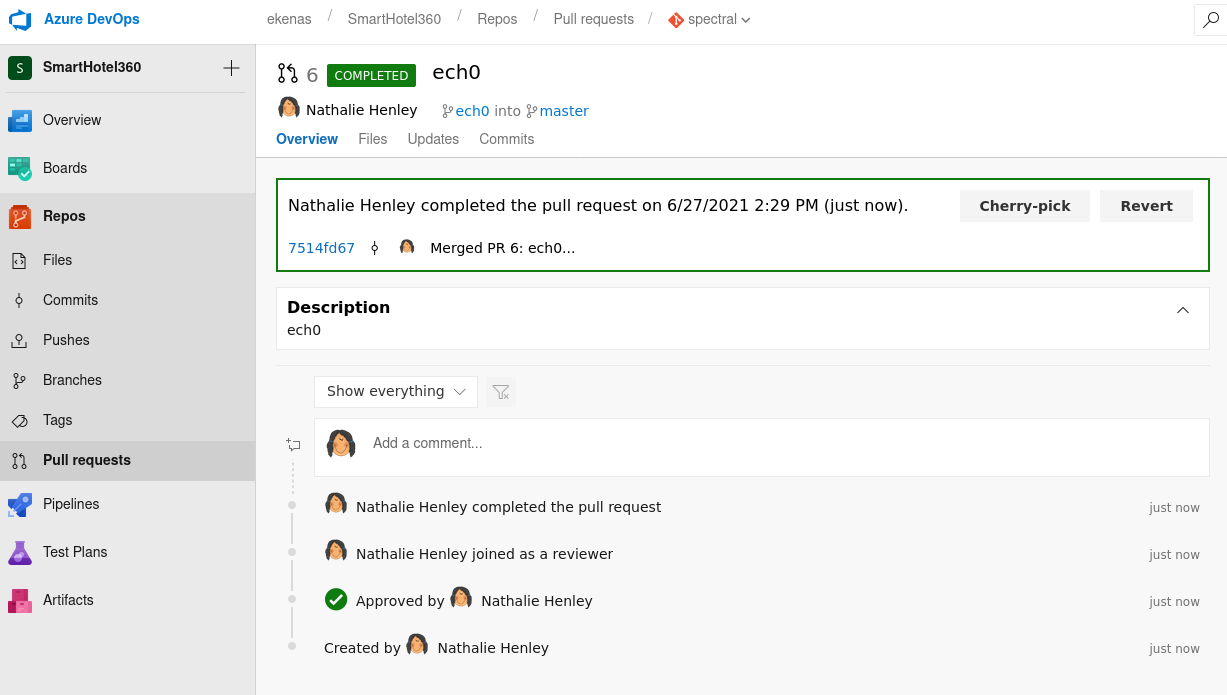The width and height of the screenshot is (1227, 695).
Task: Click the Artifacts sidebar icon
Action: (20, 600)
